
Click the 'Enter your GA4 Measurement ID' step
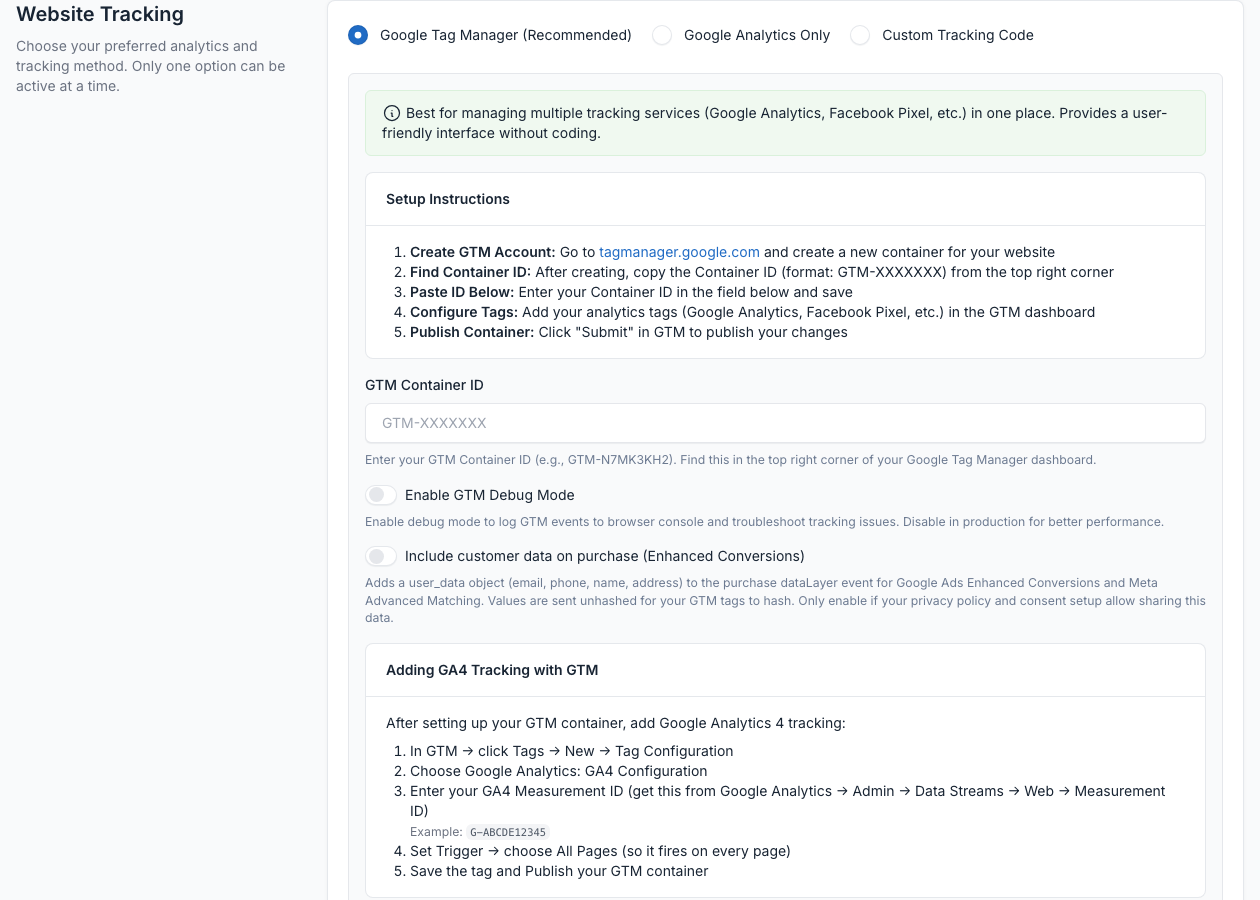[788, 801]
